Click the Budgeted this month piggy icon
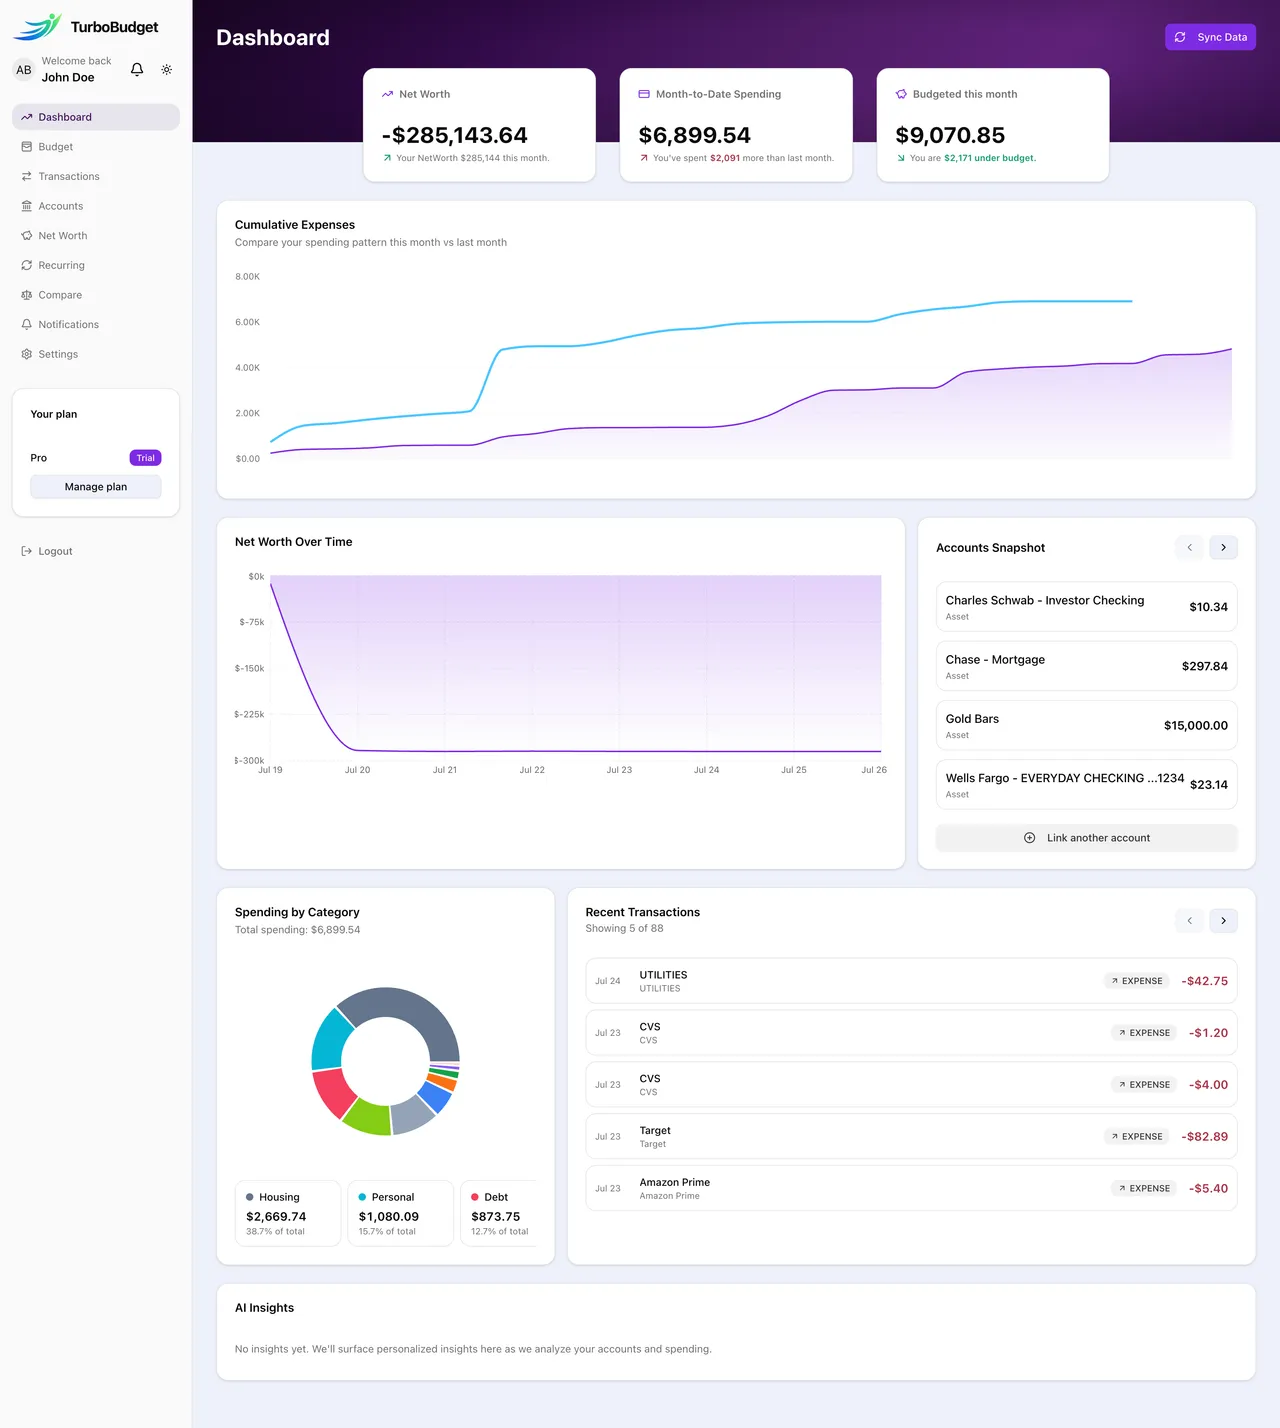Image resolution: width=1280 pixels, height=1428 pixels. tap(901, 94)
